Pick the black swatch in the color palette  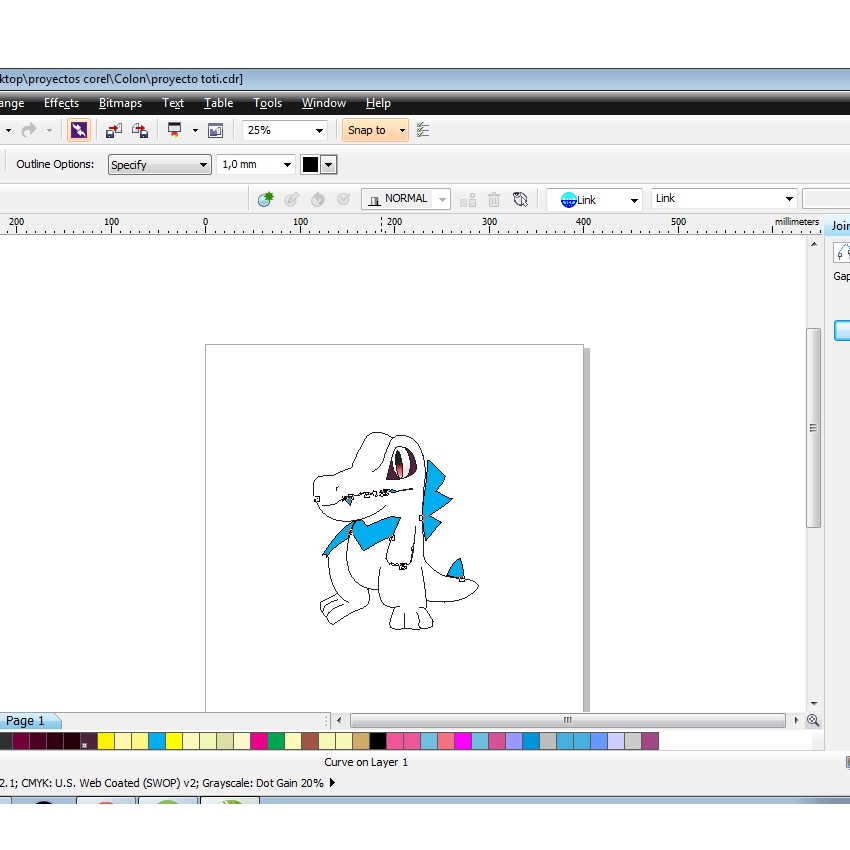378,741
